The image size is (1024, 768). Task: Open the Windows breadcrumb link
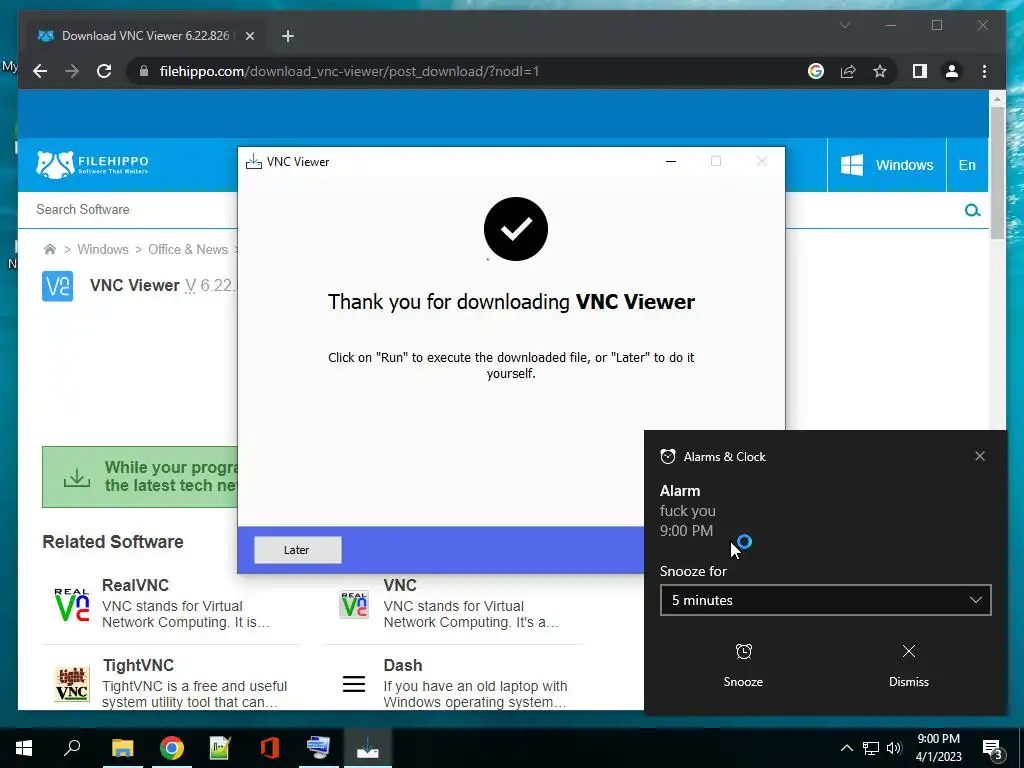[x=103, y=249]
